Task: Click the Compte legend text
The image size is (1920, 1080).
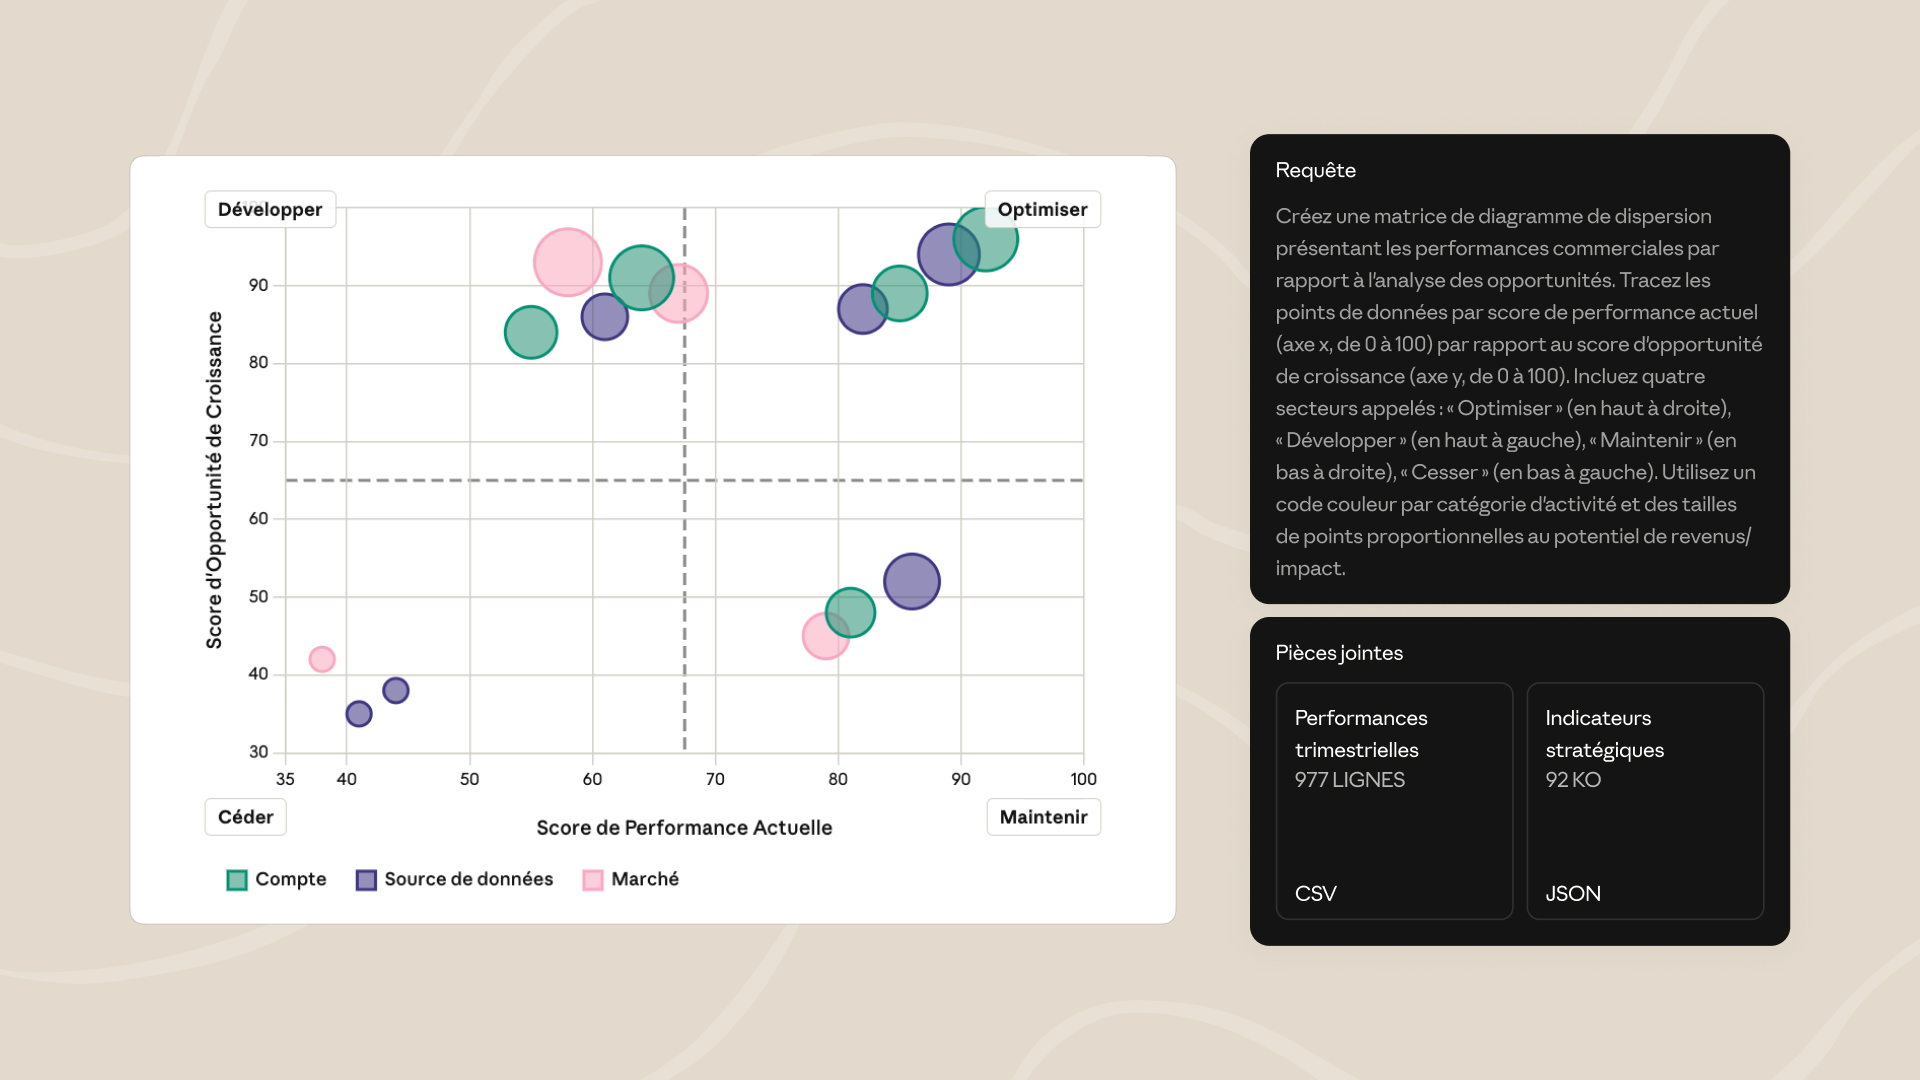Action: [290, 879]
